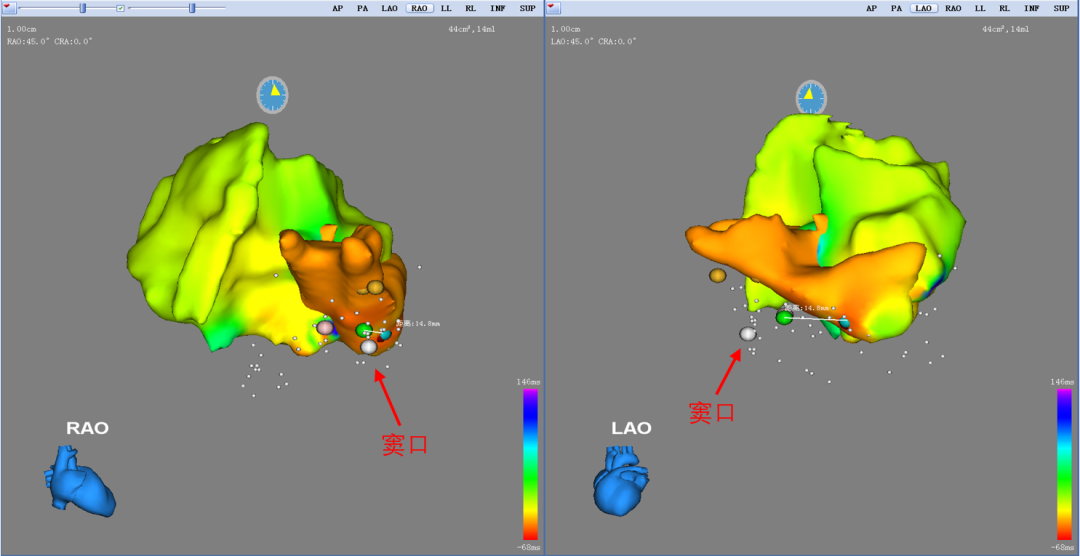The height and width of the screenshot is (556, 1080).
Task: Choose PA view in the right panel
Action: [897, 8]
